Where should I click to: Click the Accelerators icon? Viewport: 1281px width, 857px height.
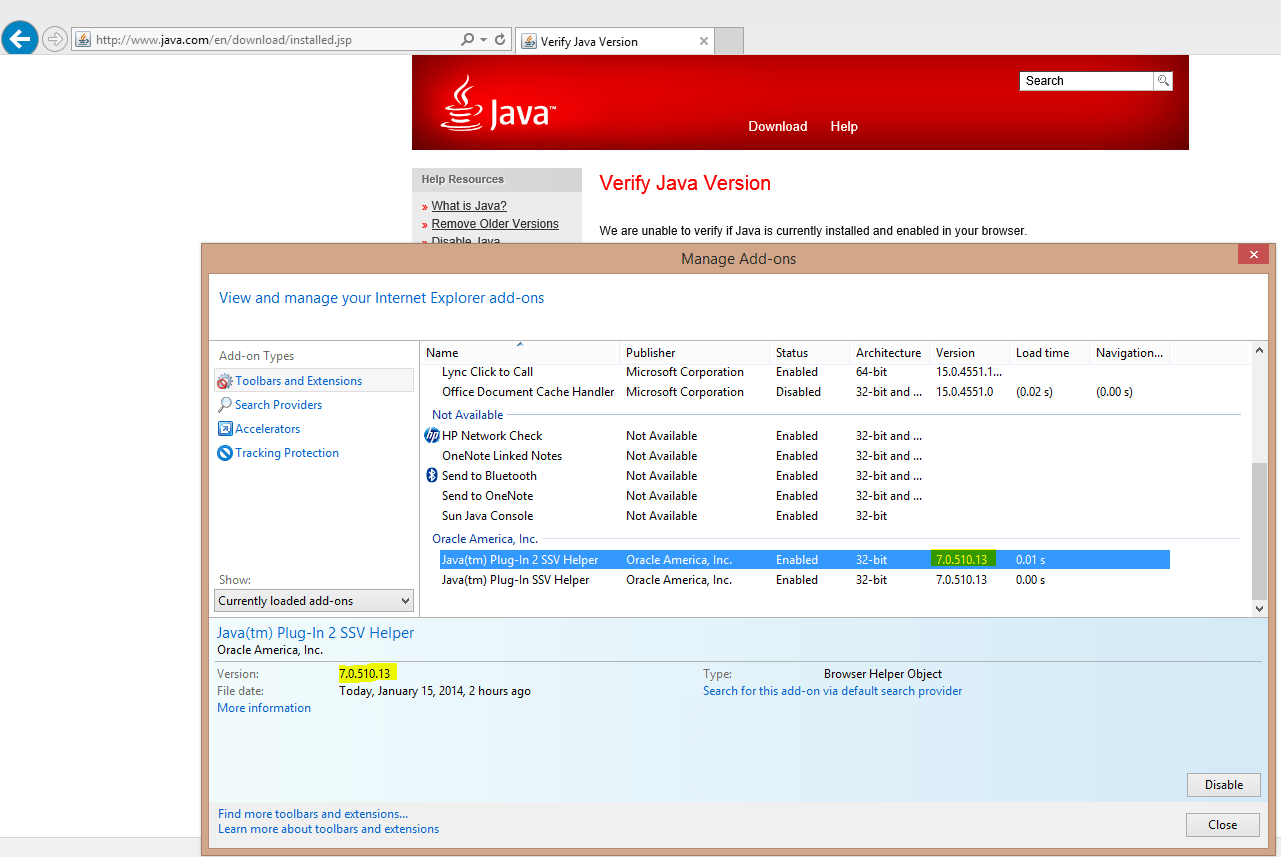[x=225, y=429]
